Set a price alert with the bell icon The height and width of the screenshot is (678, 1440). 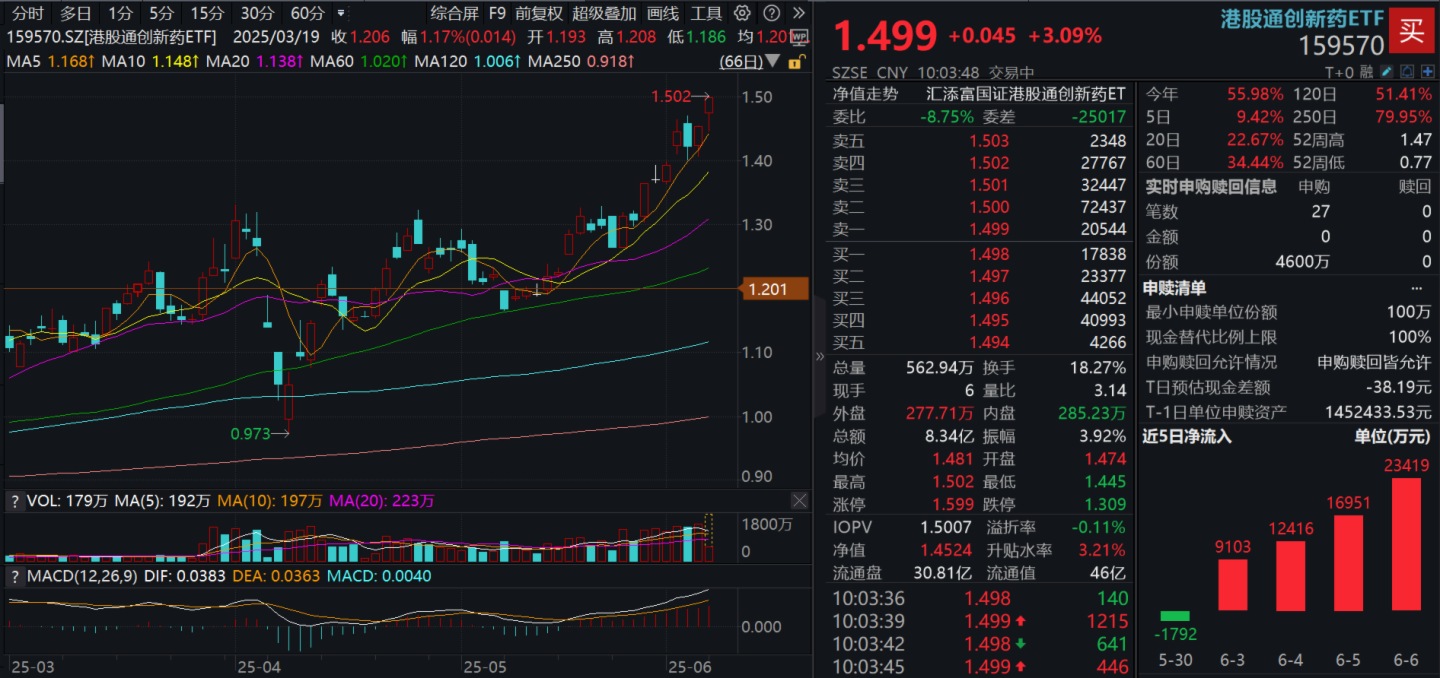click(x=1408, y=72)
